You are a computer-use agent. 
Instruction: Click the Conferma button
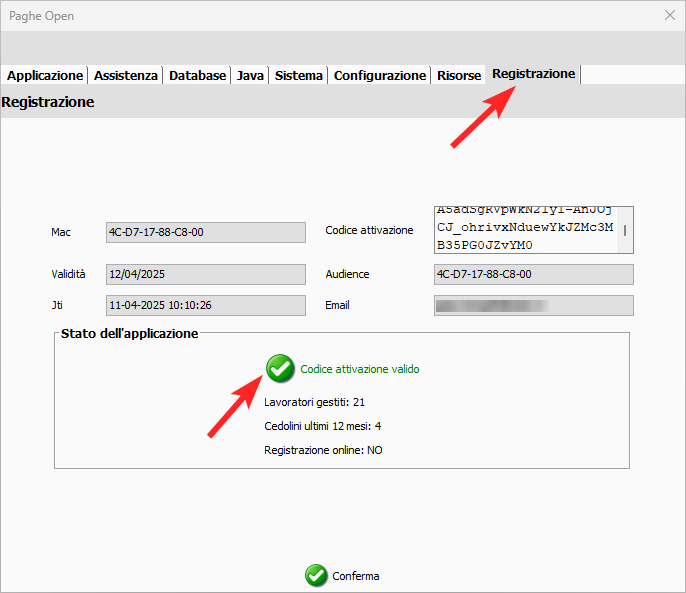point(342,575)
